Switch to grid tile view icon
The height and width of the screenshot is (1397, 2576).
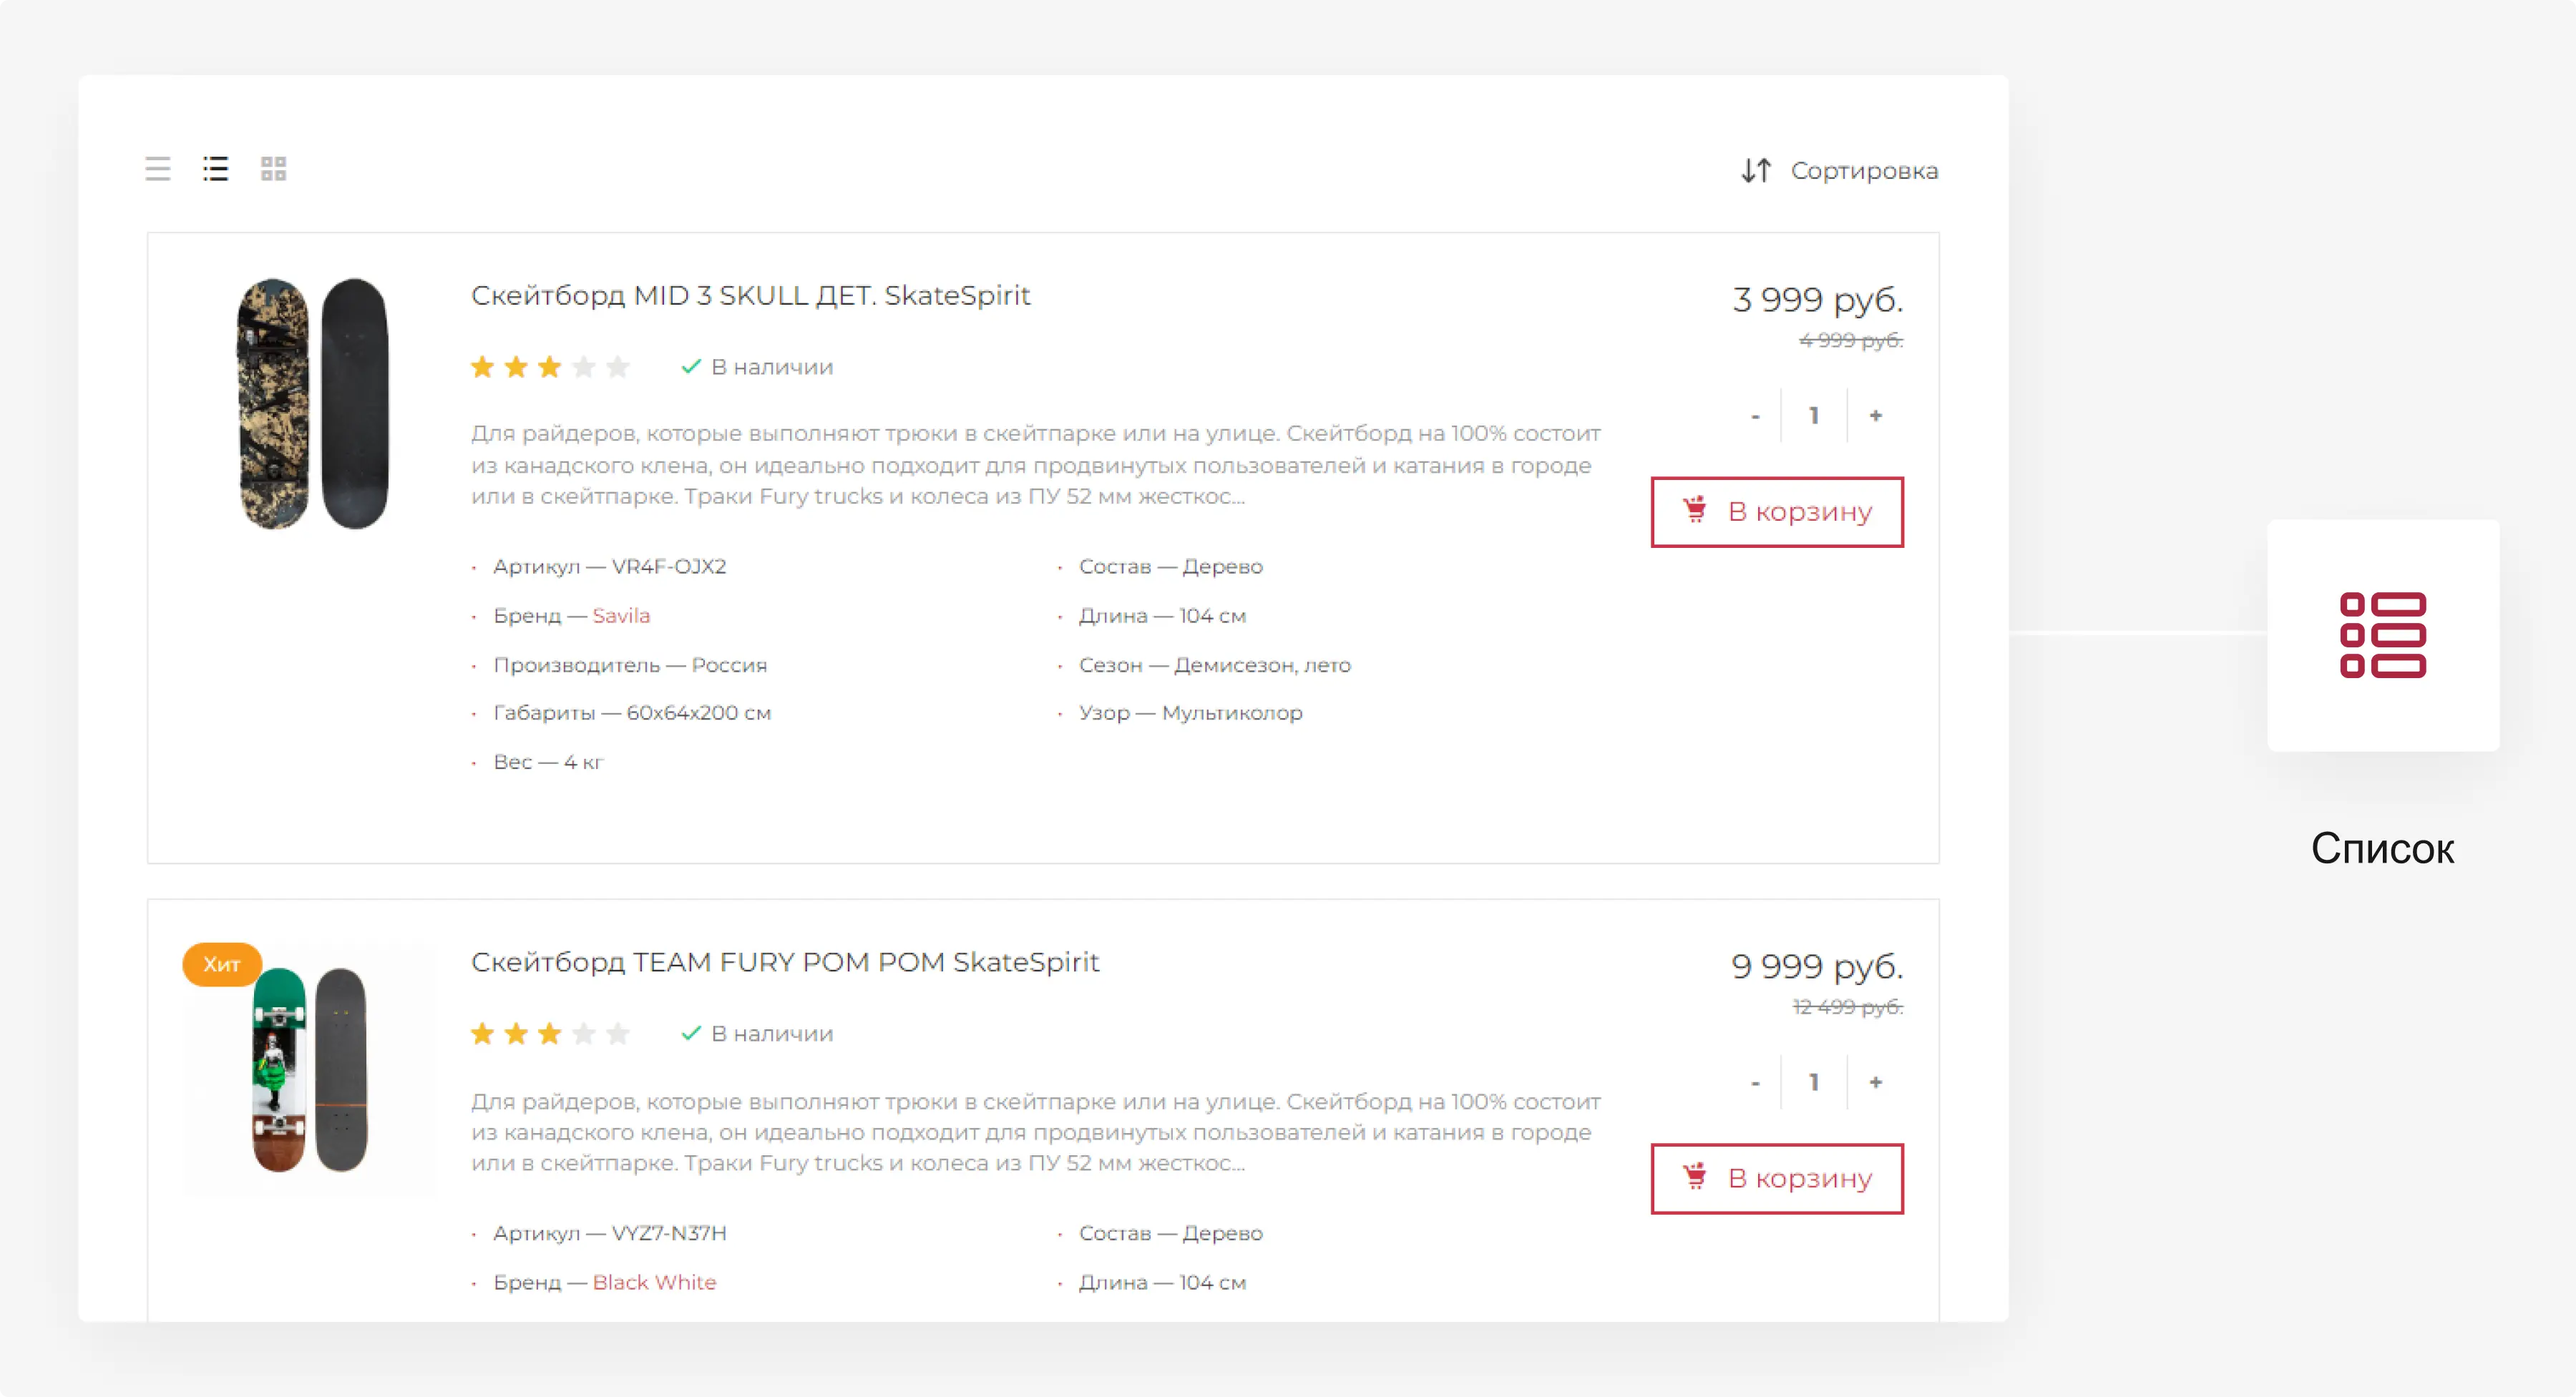coord(273,169)
